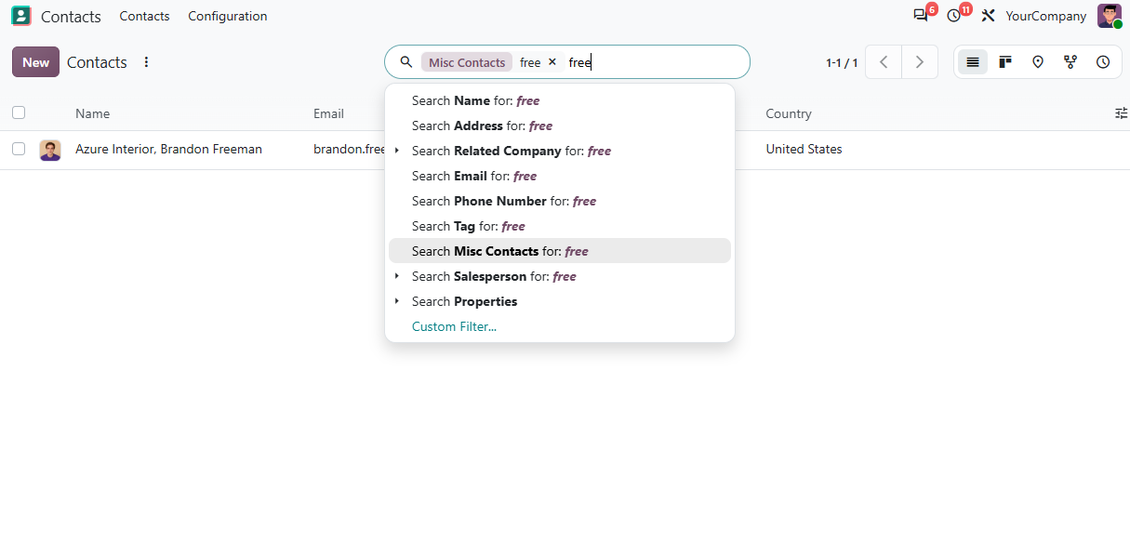Click the 1-1 / 1 pager counter
Viewport: 1130px width, 542px height.
coord(842,63)
